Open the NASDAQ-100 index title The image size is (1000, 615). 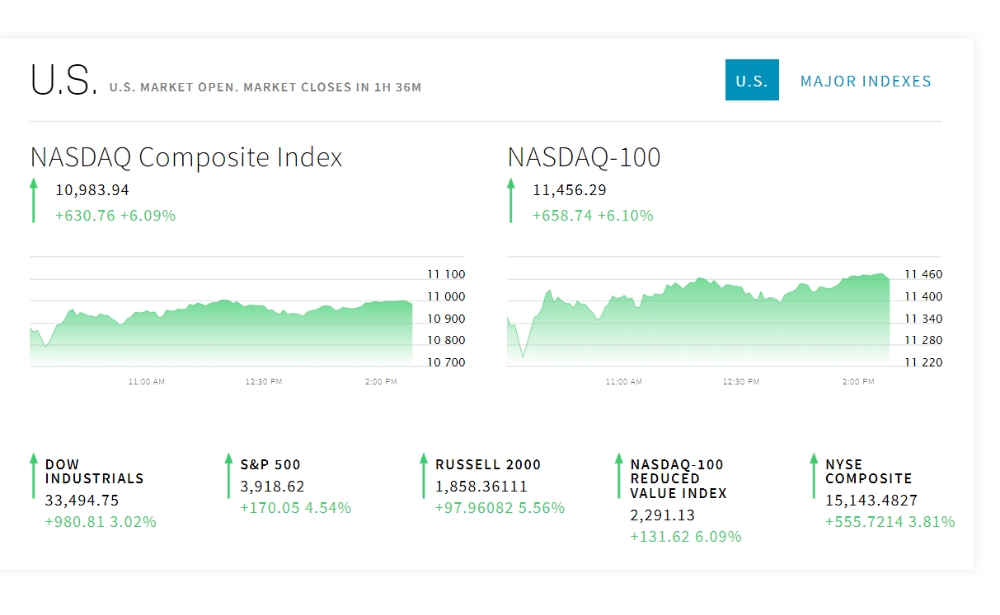click(x=584, y=157)
